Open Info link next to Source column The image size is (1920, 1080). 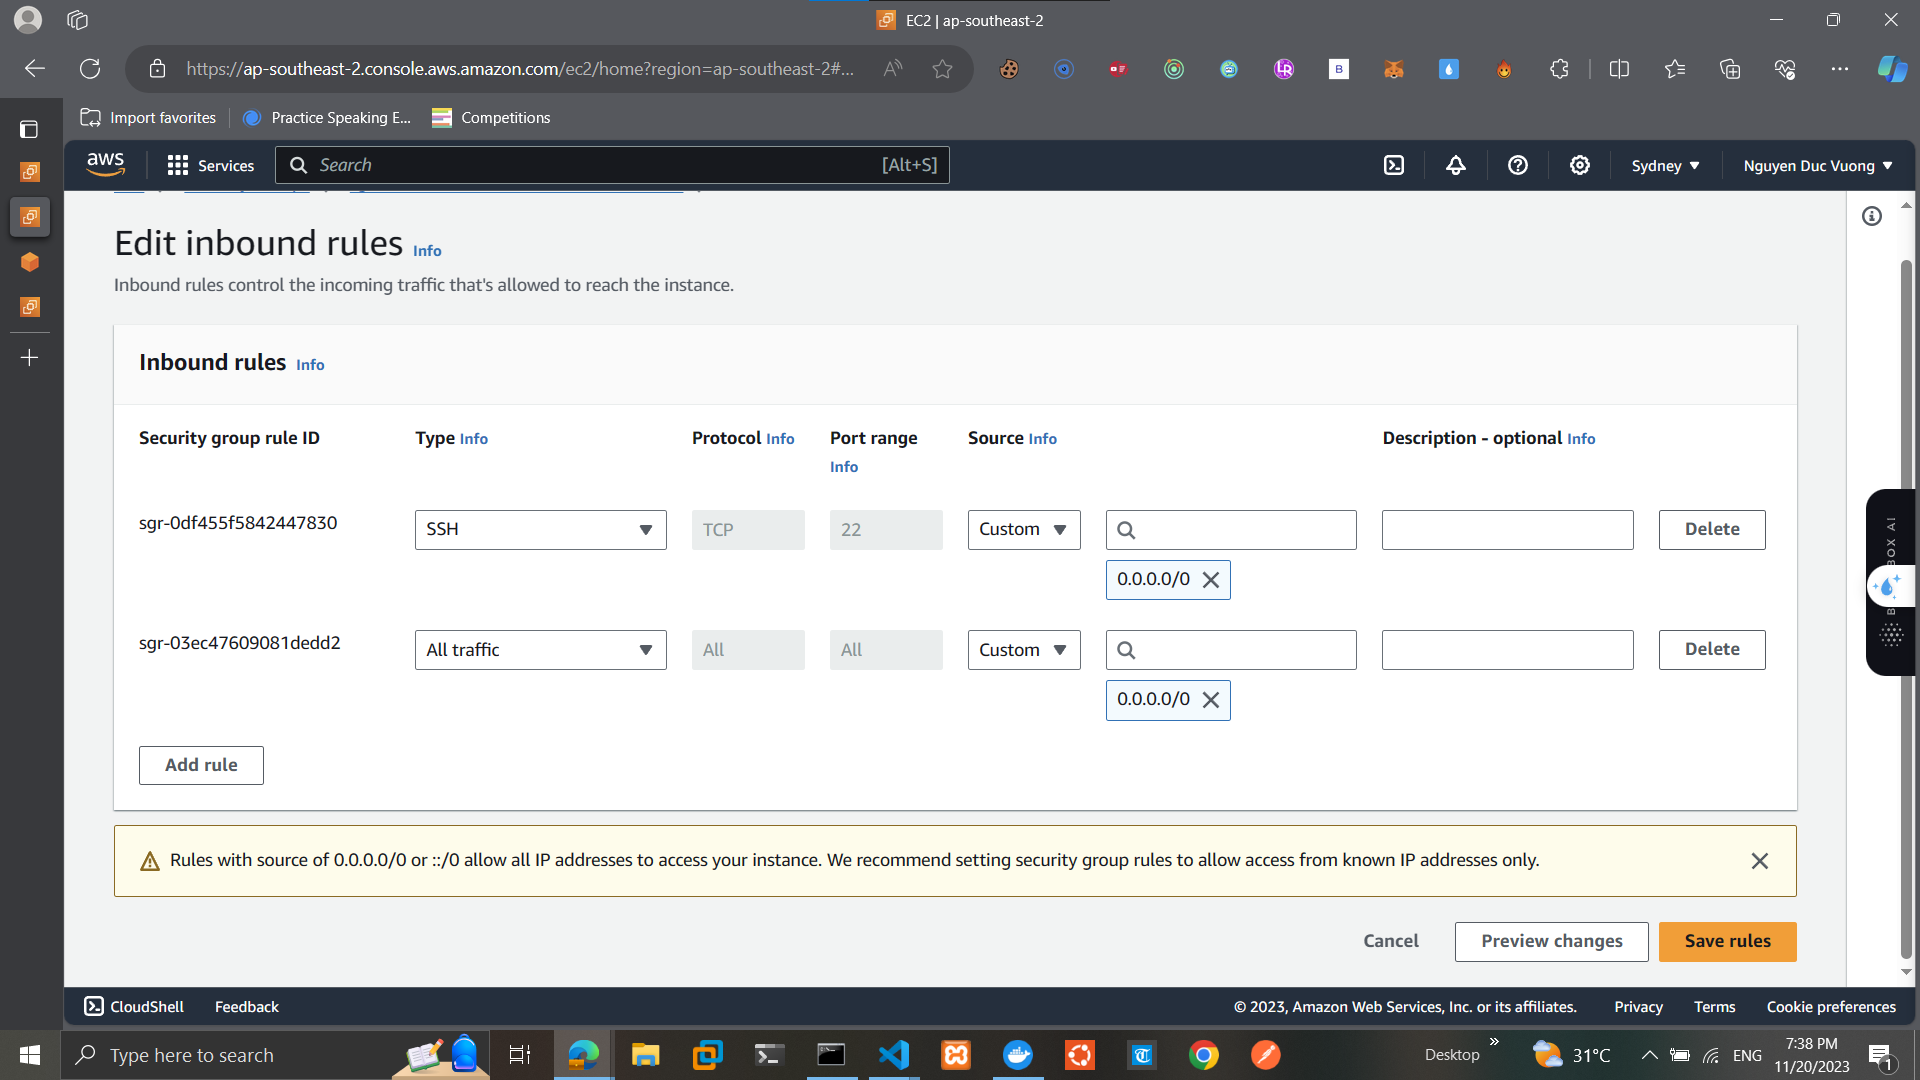[1042, 439]
